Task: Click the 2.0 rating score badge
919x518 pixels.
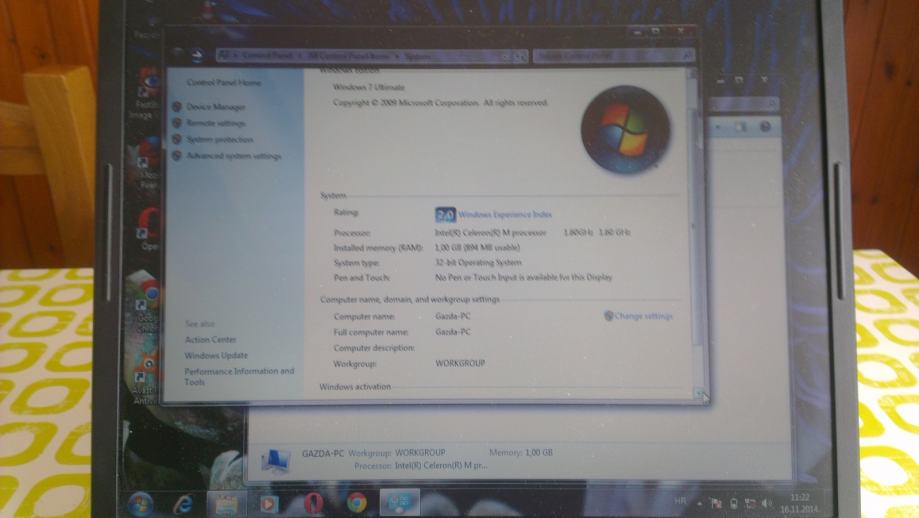Action: (445, 214)
